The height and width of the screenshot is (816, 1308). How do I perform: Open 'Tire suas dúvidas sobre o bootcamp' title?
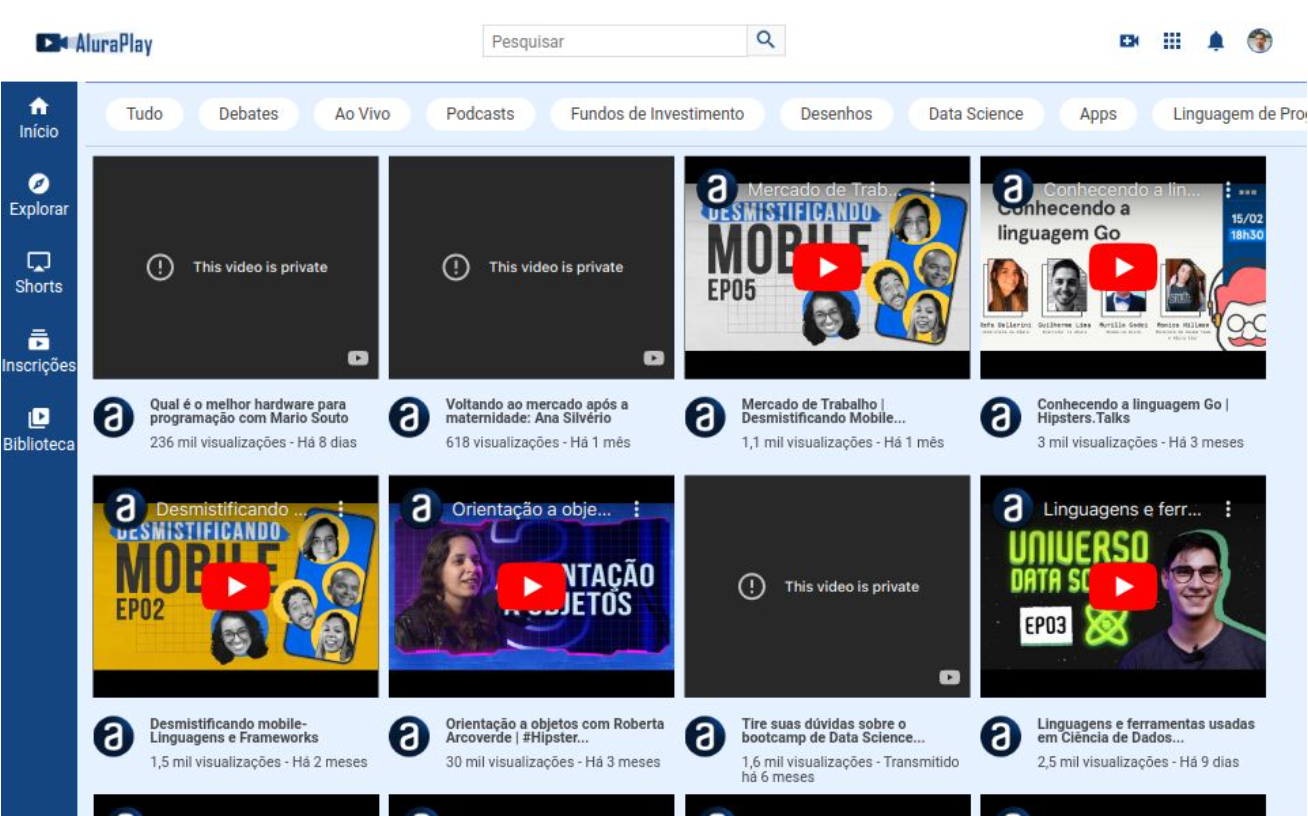pyautogui.click(x=834, y=731)
